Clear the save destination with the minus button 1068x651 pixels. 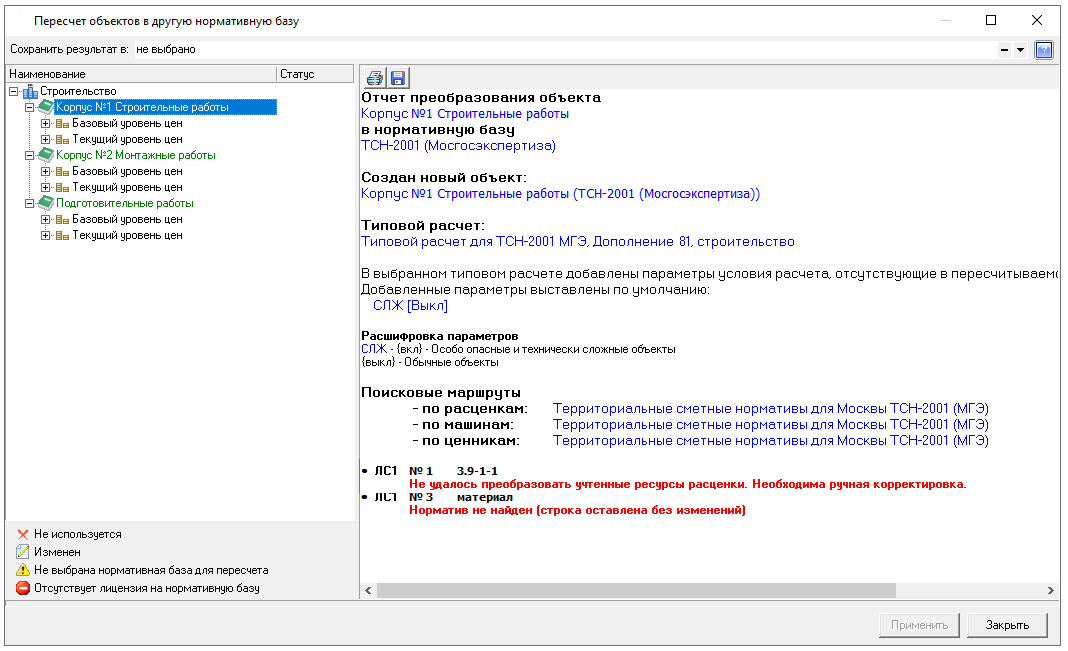coord(1004,49)
